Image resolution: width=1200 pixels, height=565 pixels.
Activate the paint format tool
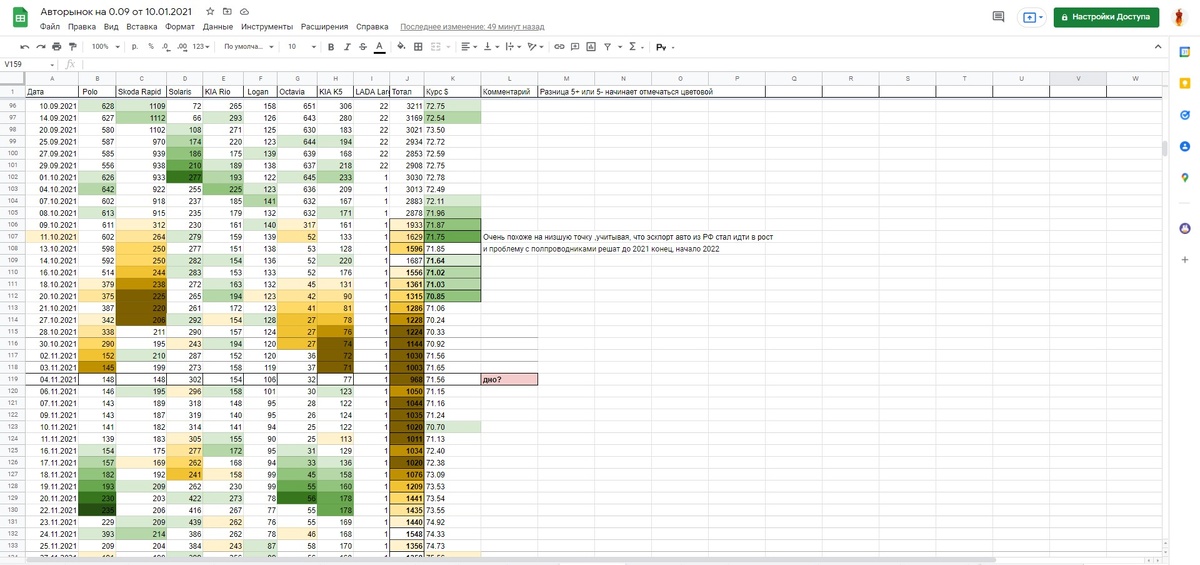pyautogui.click(x=73, y=46)
